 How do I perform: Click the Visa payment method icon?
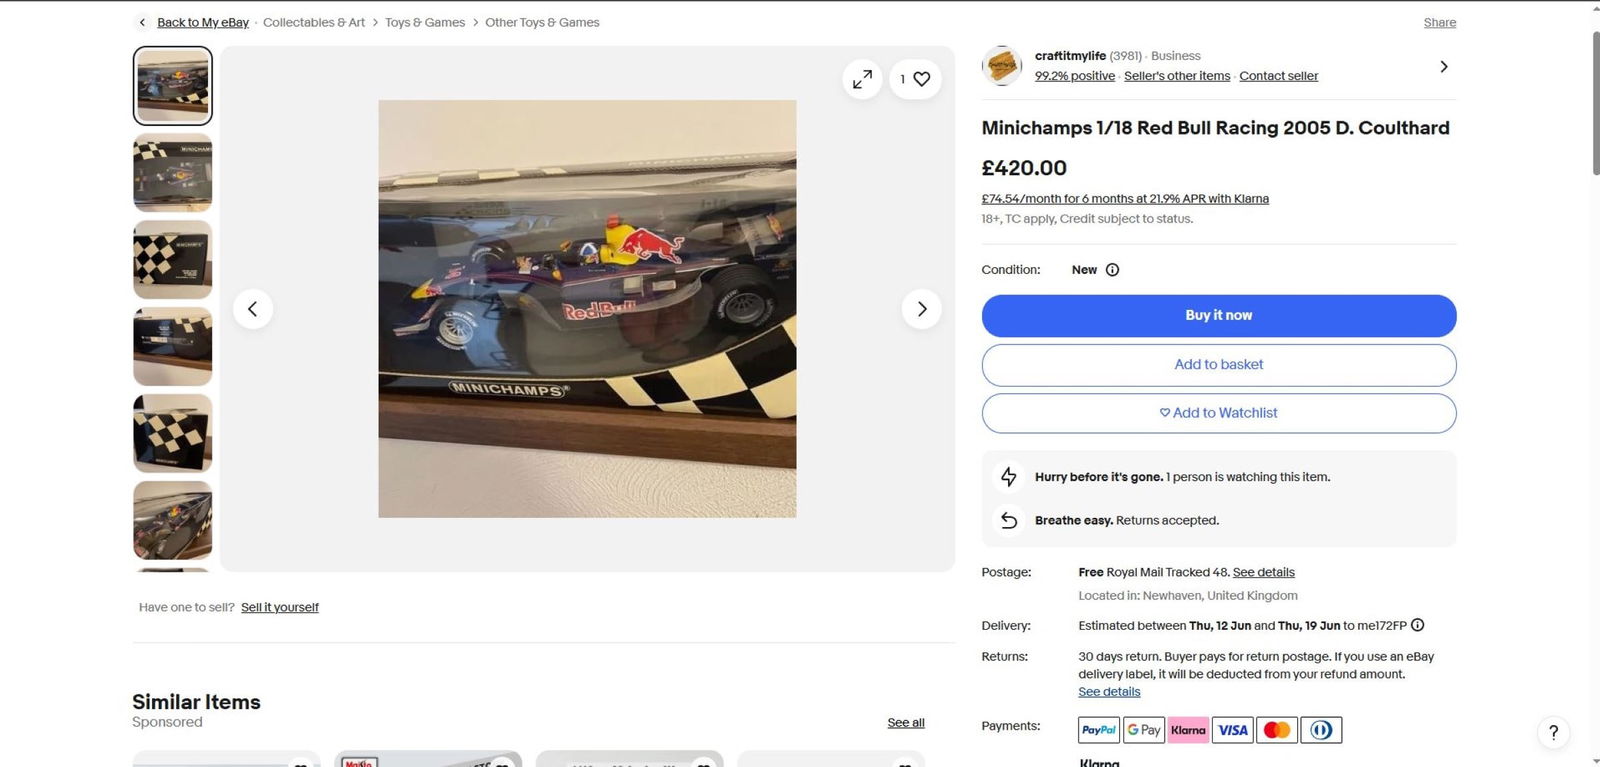(x=1232, y=730)
